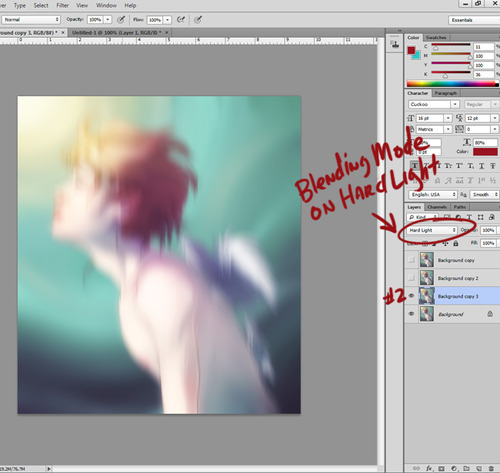Click the New adjustment layer icon
This screenshot has height=473, width=500.
pos(454,468)
